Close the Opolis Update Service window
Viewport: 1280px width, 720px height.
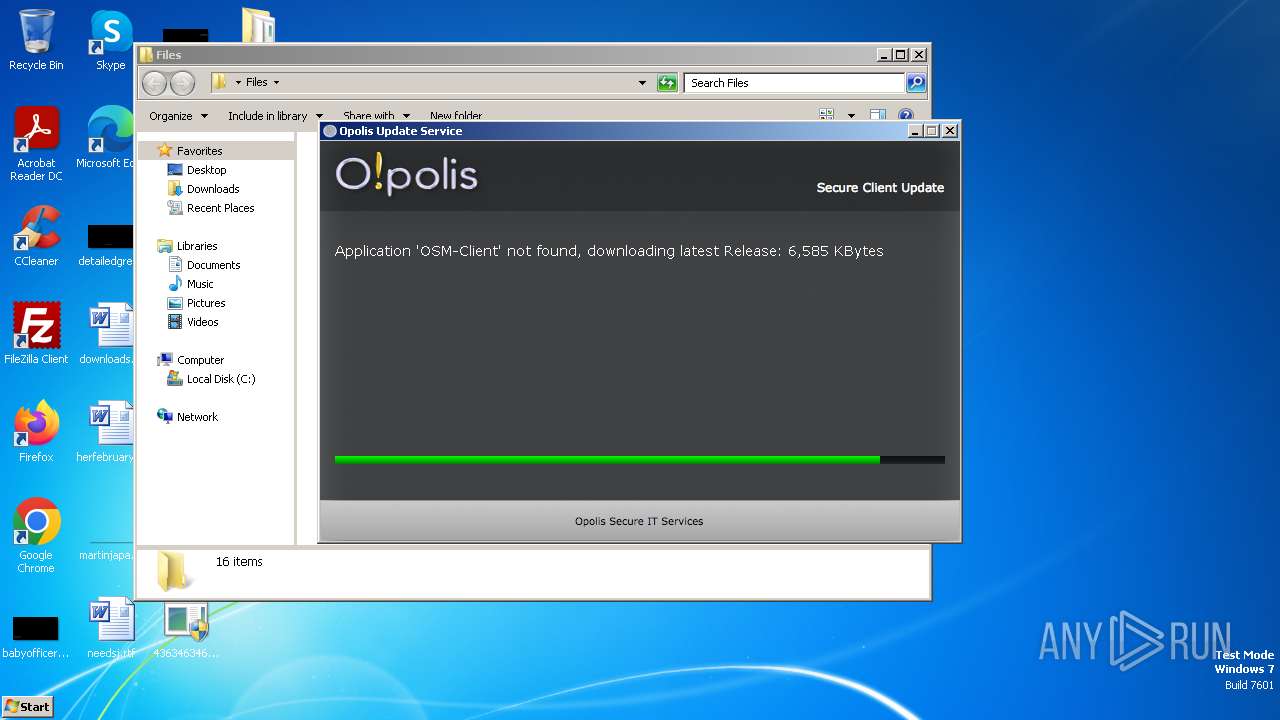coord(949,131)
